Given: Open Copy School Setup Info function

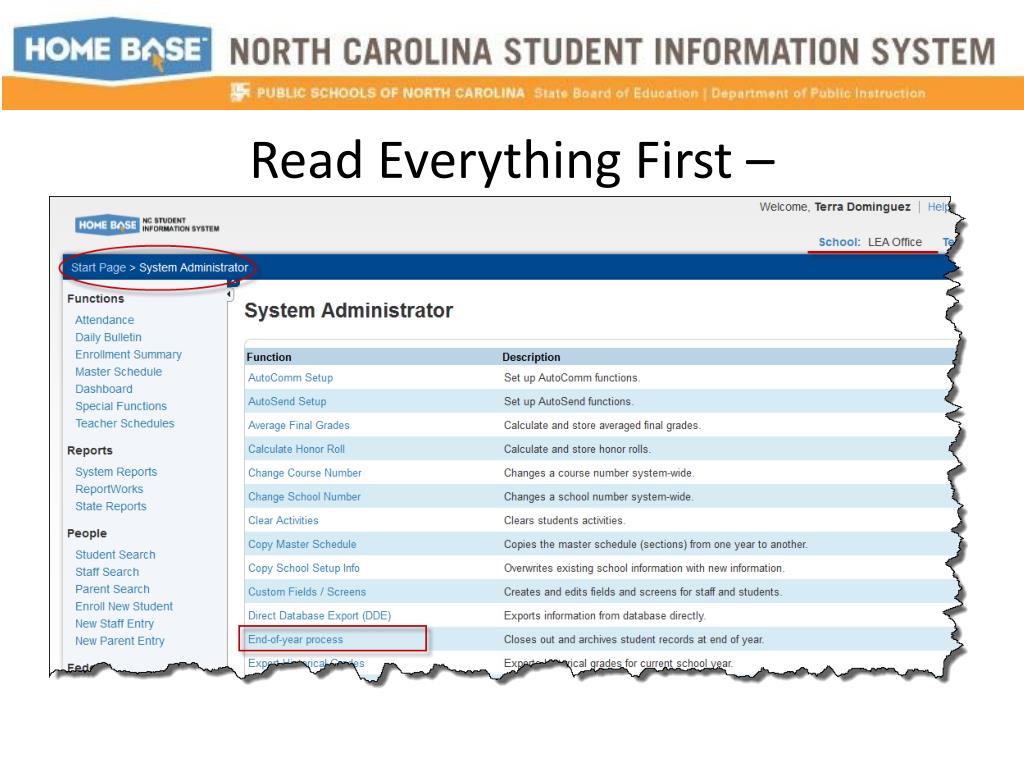Looking at the screenshot, I should [304, 568].
